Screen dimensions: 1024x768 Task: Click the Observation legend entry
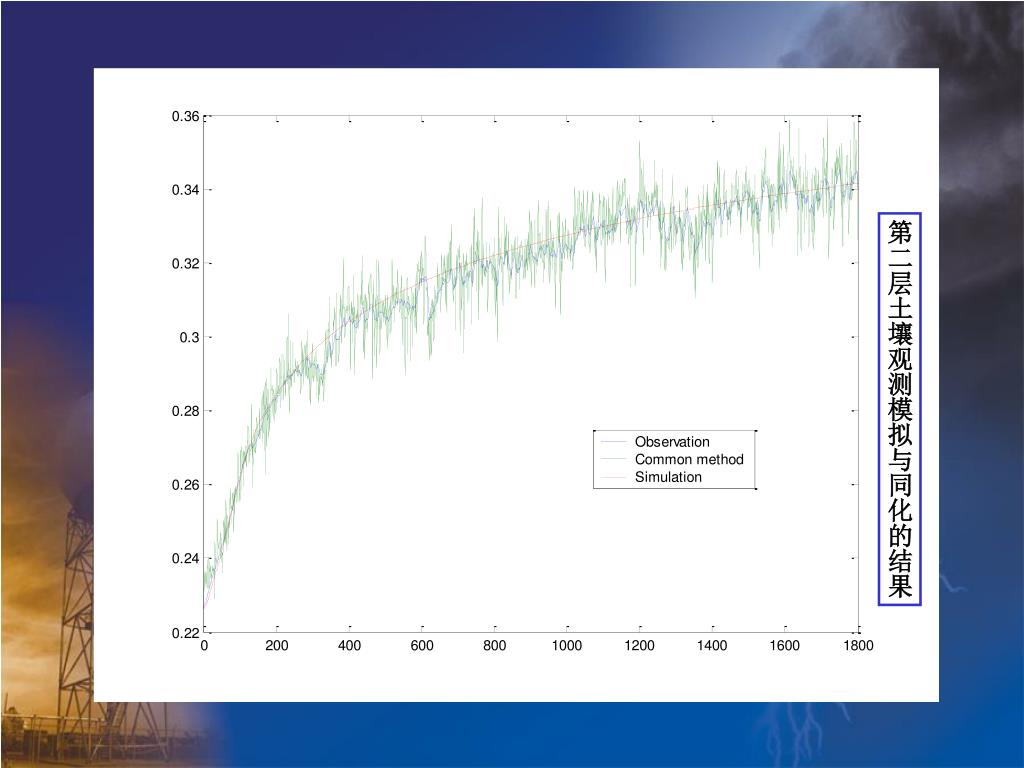(672, 442)
